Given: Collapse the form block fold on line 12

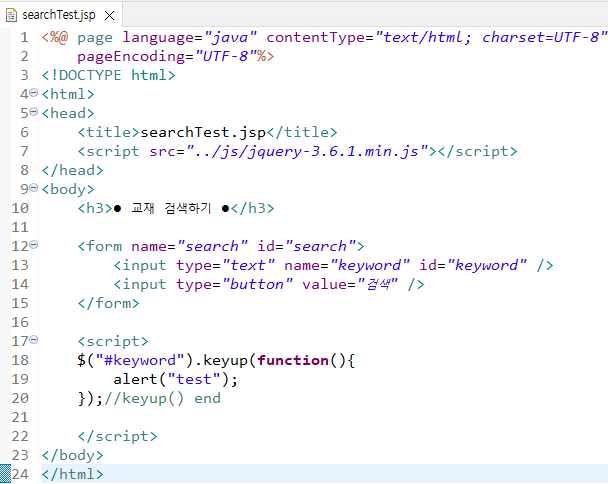Looking at the screenshot, I should pos(34,245).
